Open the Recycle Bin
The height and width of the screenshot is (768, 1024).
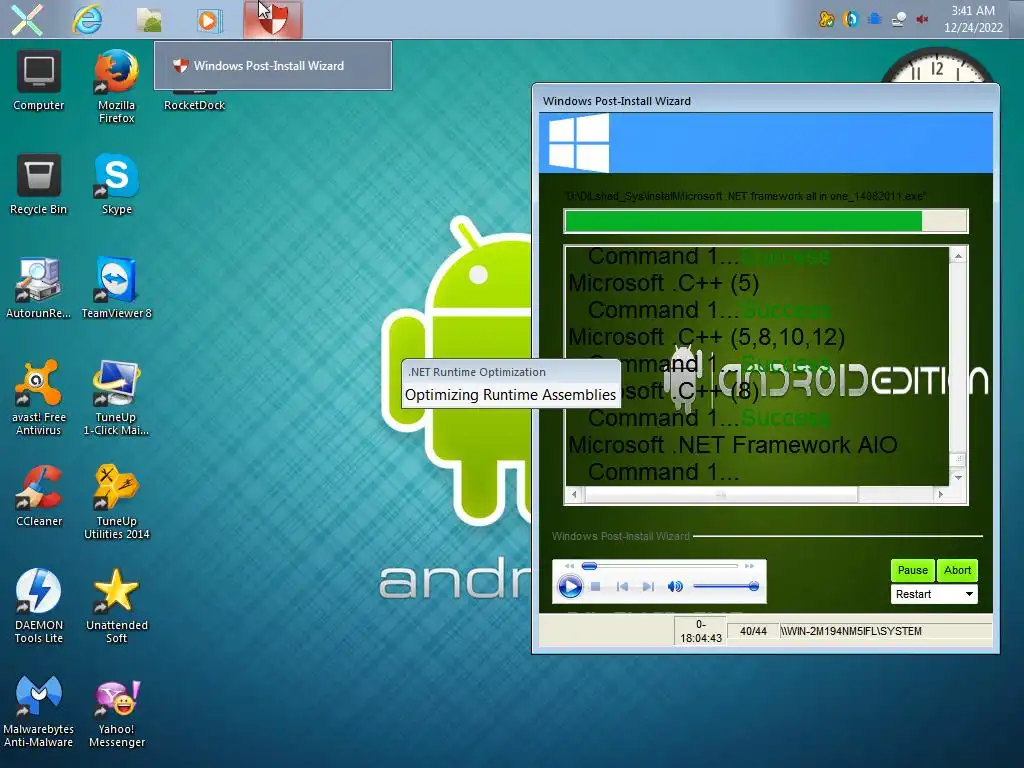coord(39,184)
